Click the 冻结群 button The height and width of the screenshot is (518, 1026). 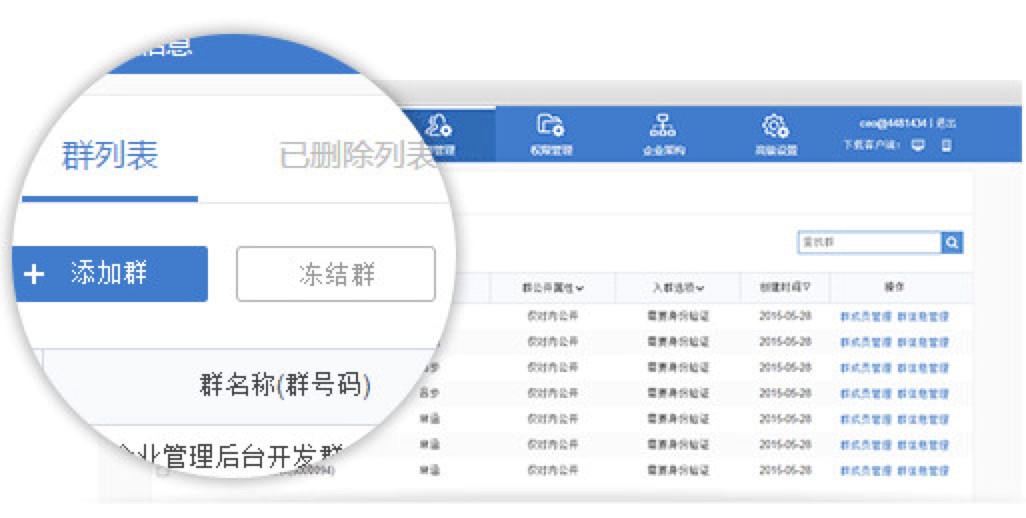(x=336, y=274)
